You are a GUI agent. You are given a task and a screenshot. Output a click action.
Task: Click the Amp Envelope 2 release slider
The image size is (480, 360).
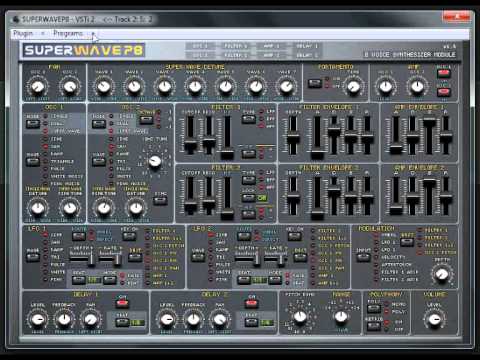coord(446,196)
